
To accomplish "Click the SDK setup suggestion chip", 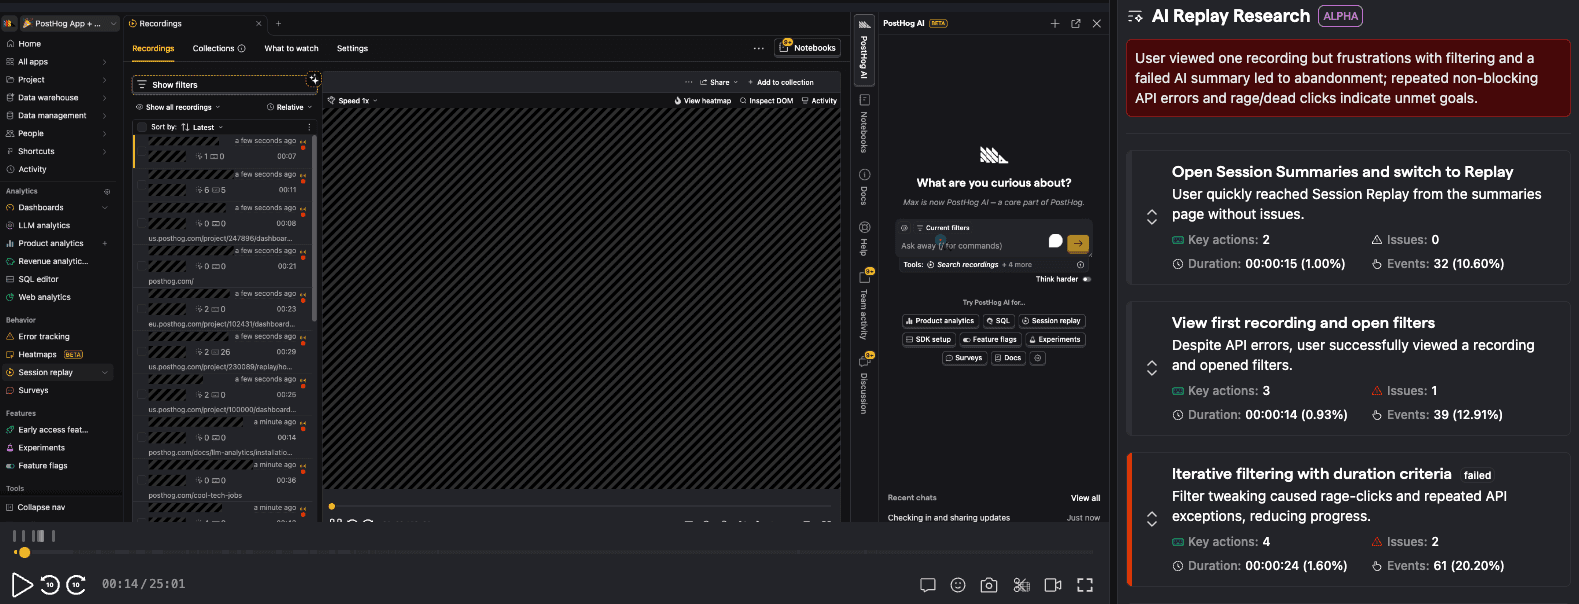I will tap(928, 339).
